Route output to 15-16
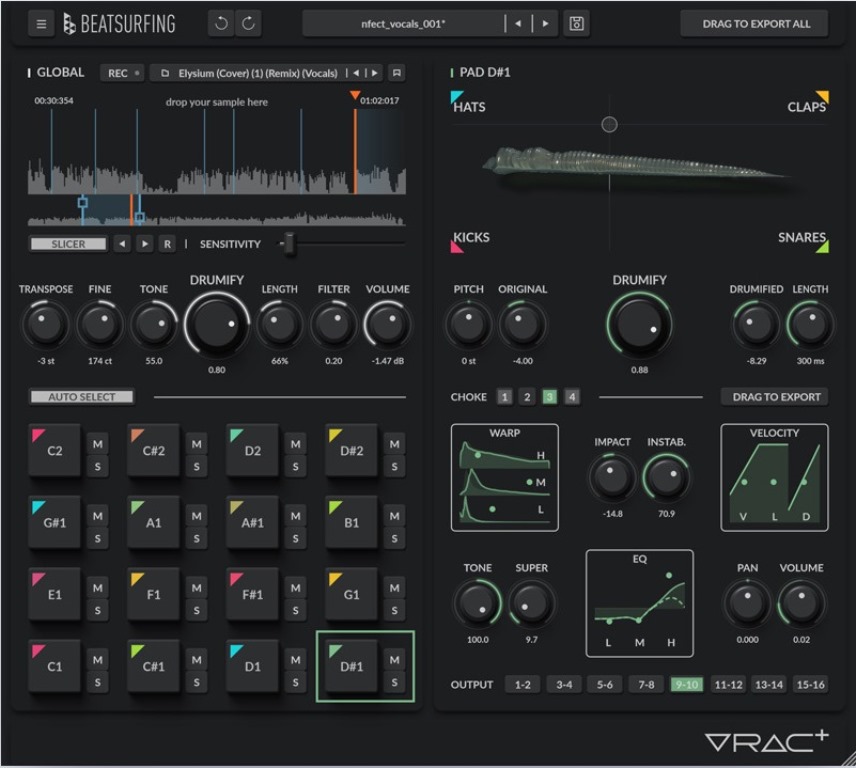Image resolution: width=856 pixels, height=768 pixels. click(x=810, y=684)
